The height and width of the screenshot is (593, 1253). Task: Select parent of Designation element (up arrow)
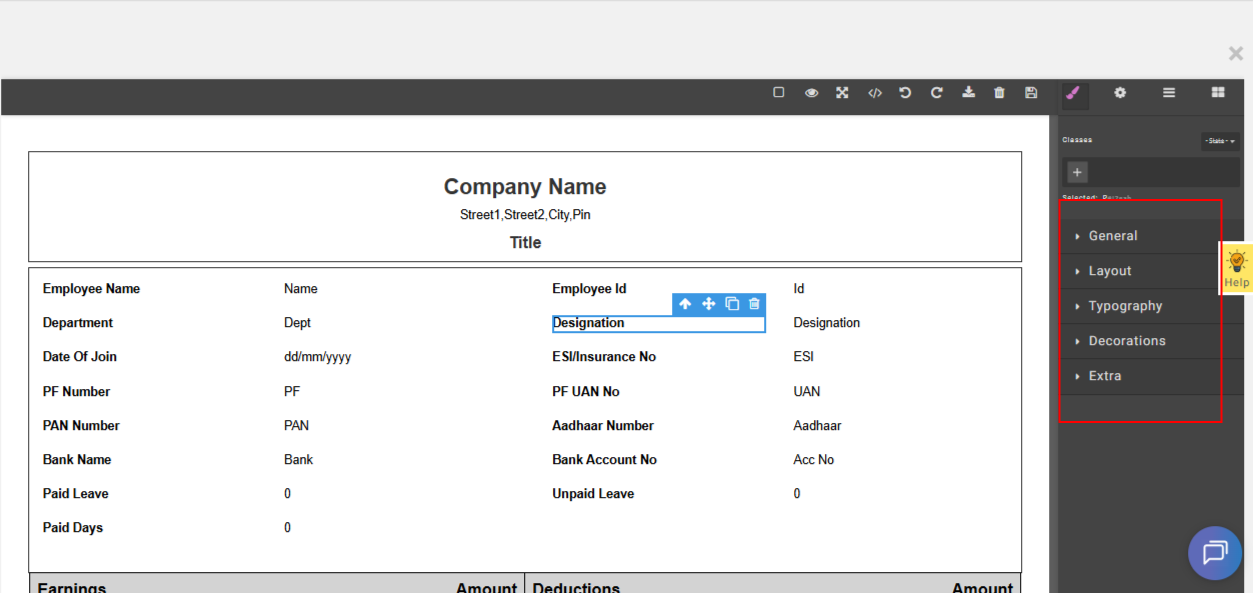tap(685, 304)
